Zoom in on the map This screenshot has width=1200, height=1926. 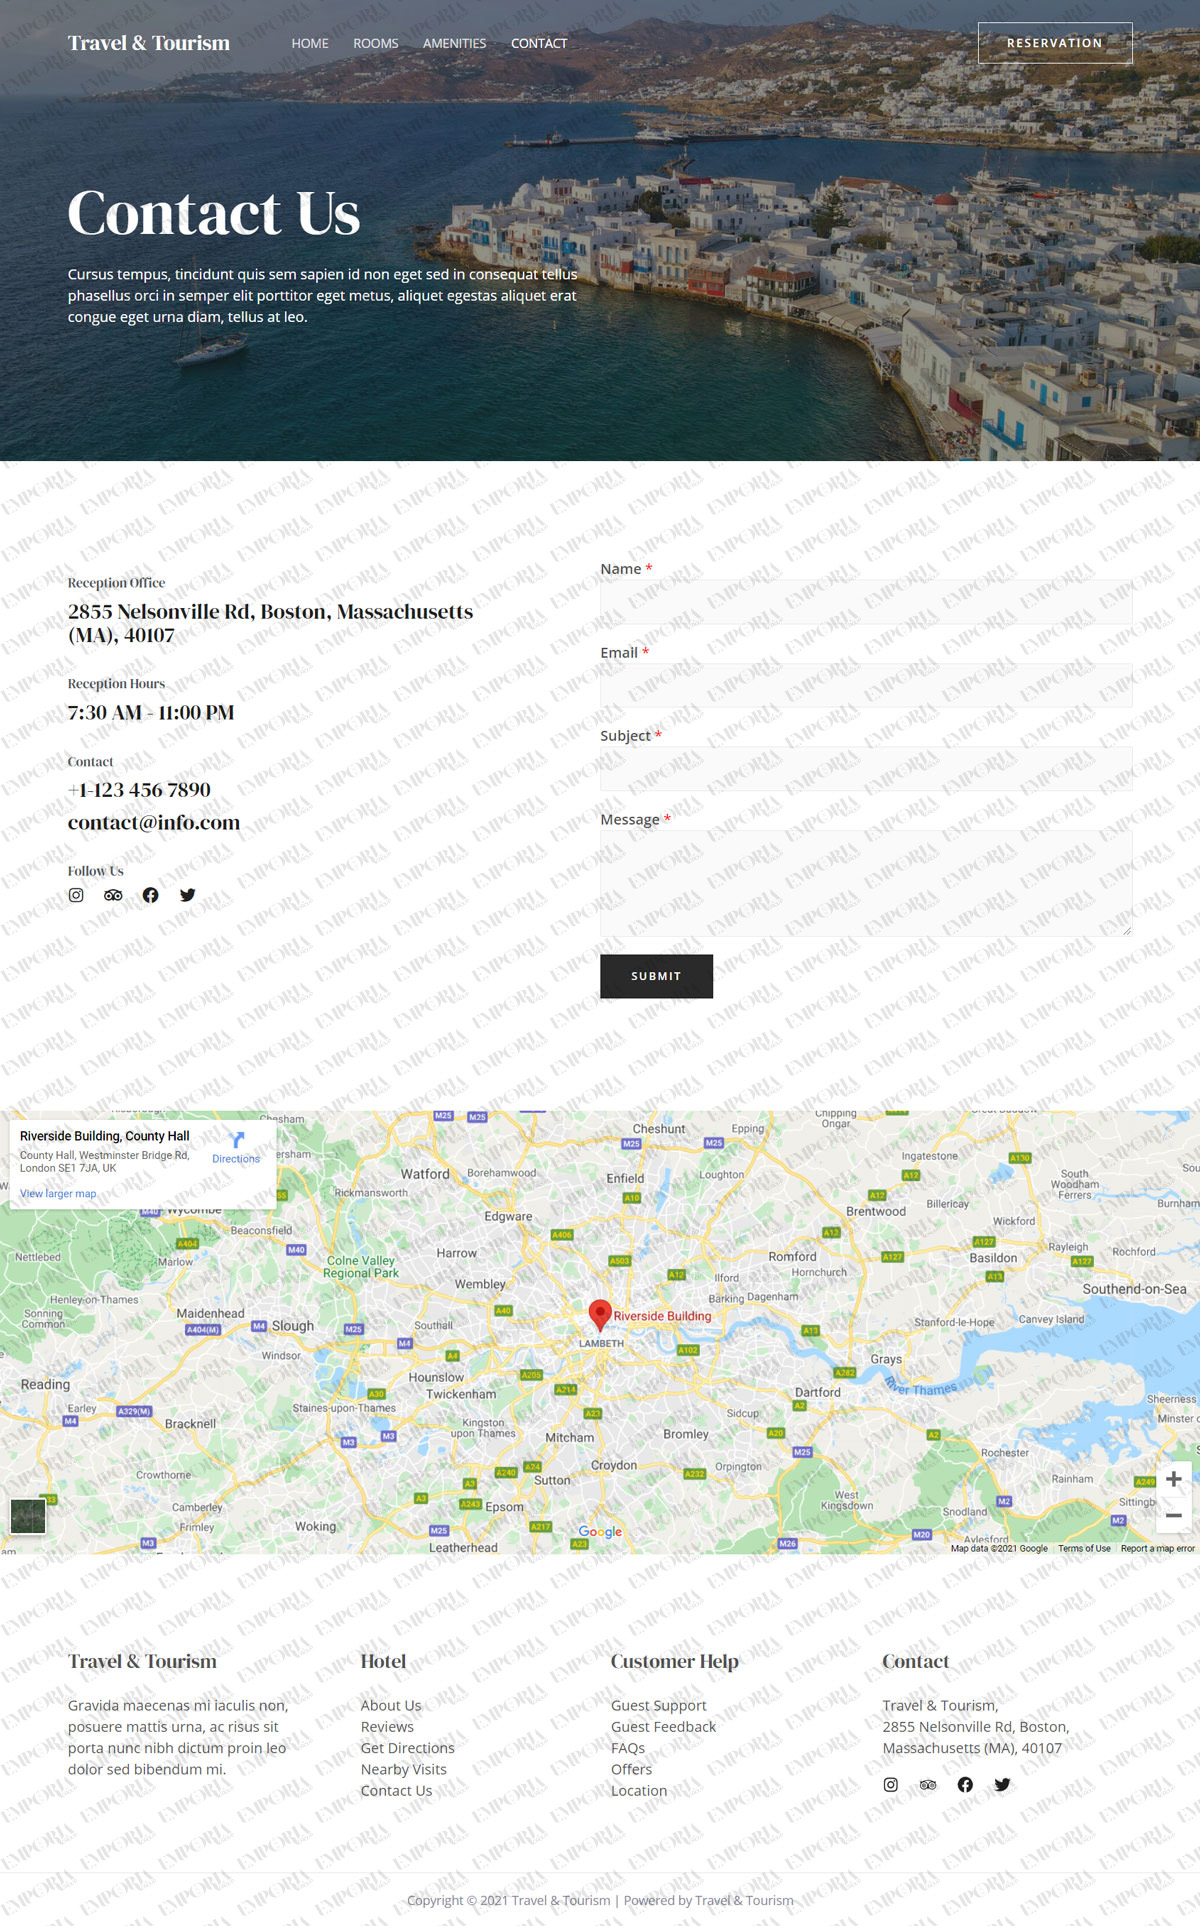coord(1173,1479)
